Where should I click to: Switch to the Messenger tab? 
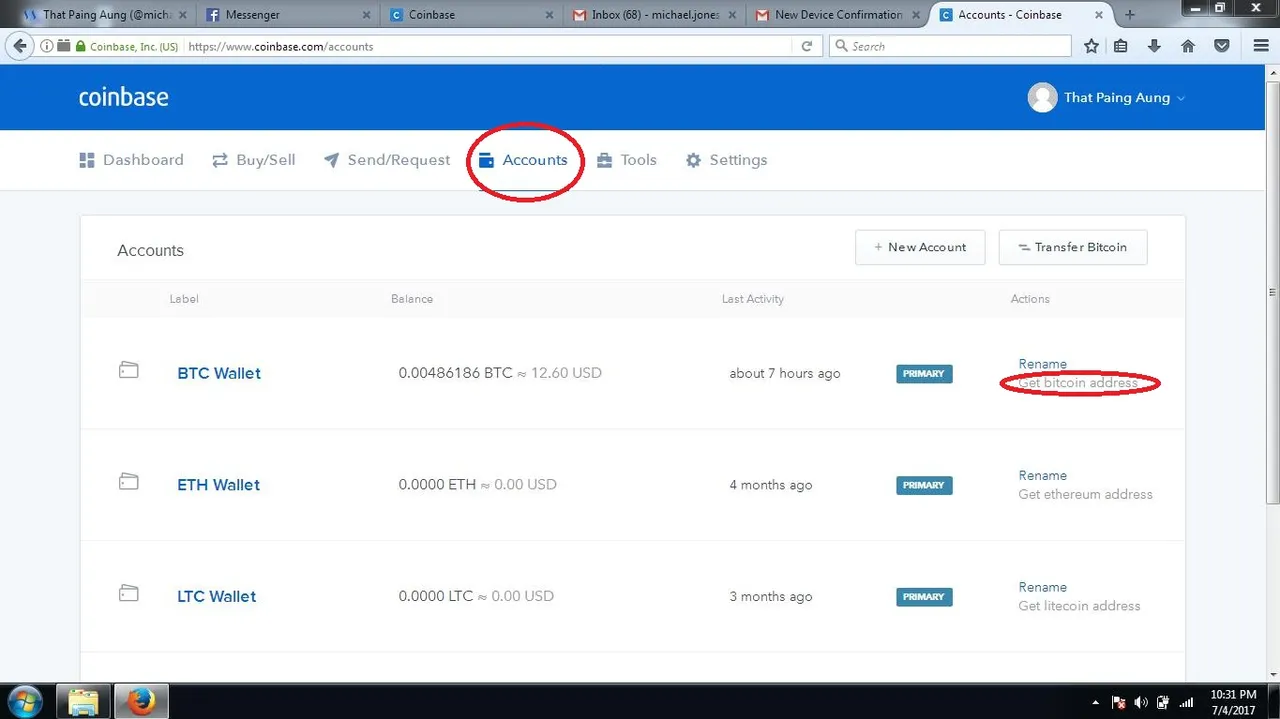point(287,15)
